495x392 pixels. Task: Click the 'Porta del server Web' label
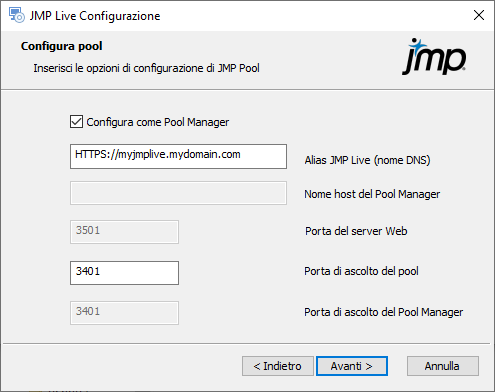point(356,231)
